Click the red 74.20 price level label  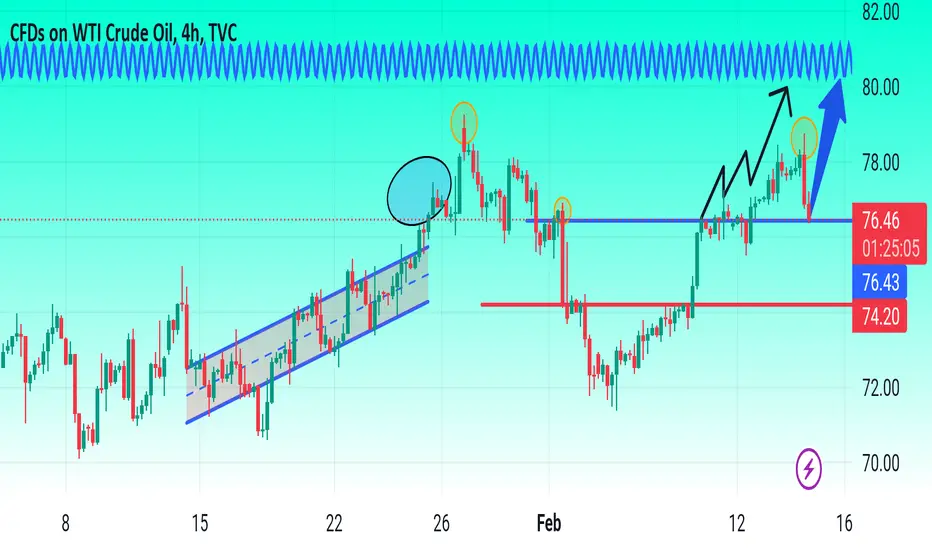(x=880, y=316)
